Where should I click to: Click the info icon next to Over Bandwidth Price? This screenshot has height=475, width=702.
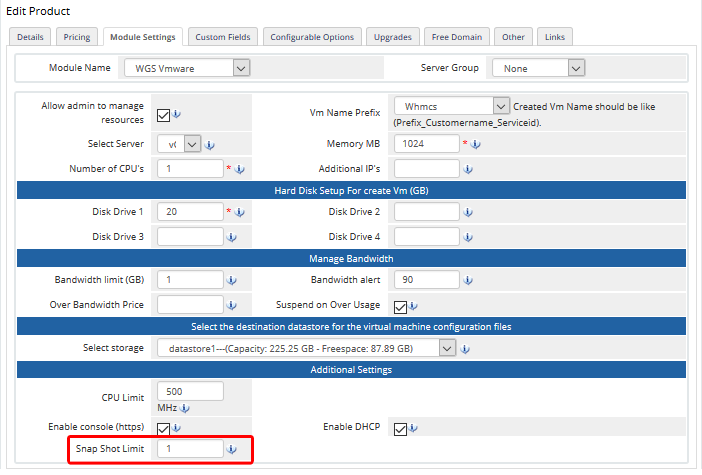coord(232,305)
